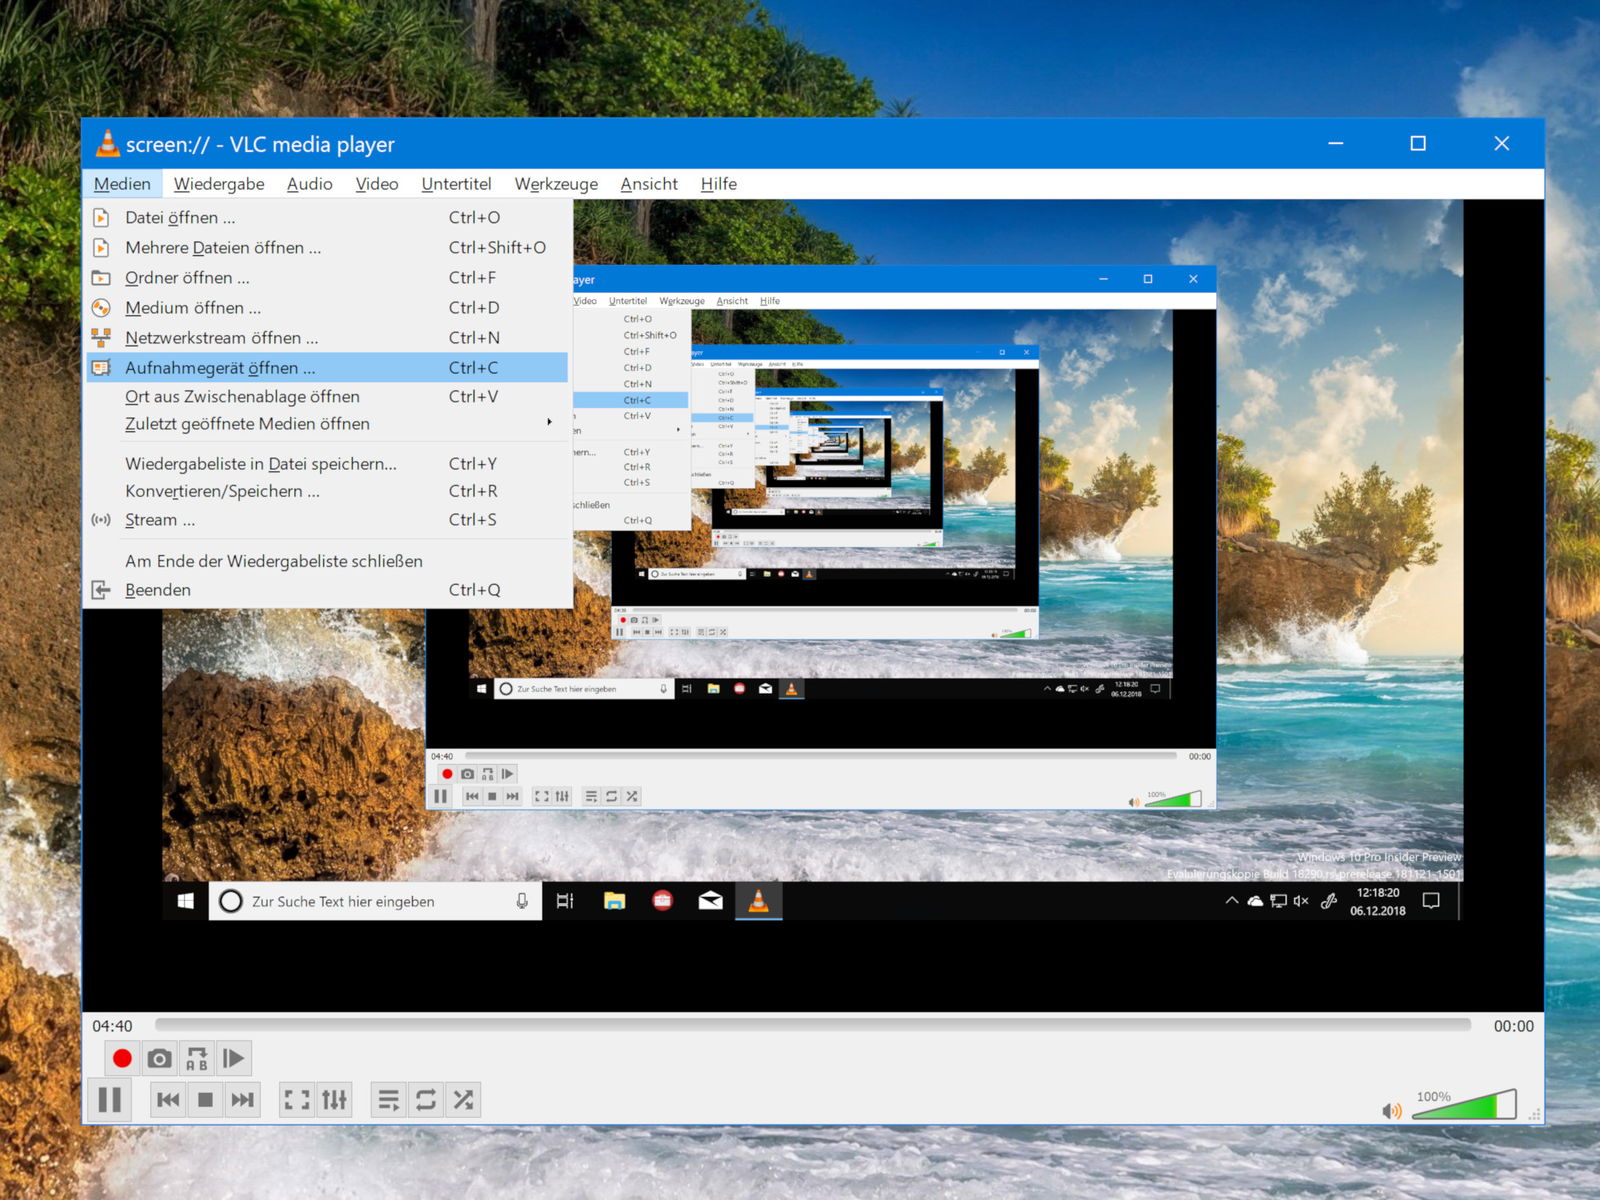
Task: Open the Action Center notification icon
Action: point(1431,901)
